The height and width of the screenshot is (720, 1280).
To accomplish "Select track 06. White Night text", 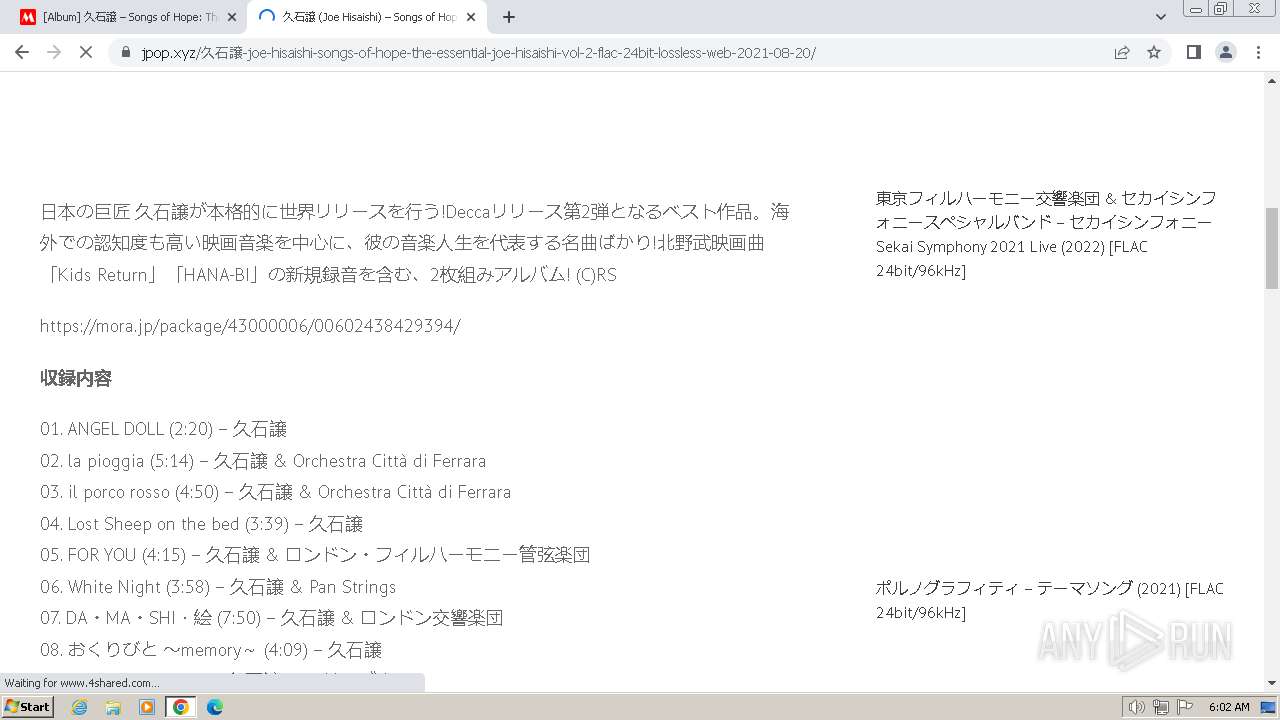I will (218, 587).
